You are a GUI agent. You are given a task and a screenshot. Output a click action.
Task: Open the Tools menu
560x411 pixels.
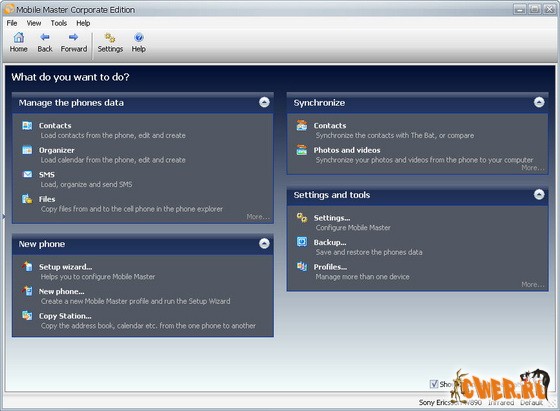click(59, 23)
